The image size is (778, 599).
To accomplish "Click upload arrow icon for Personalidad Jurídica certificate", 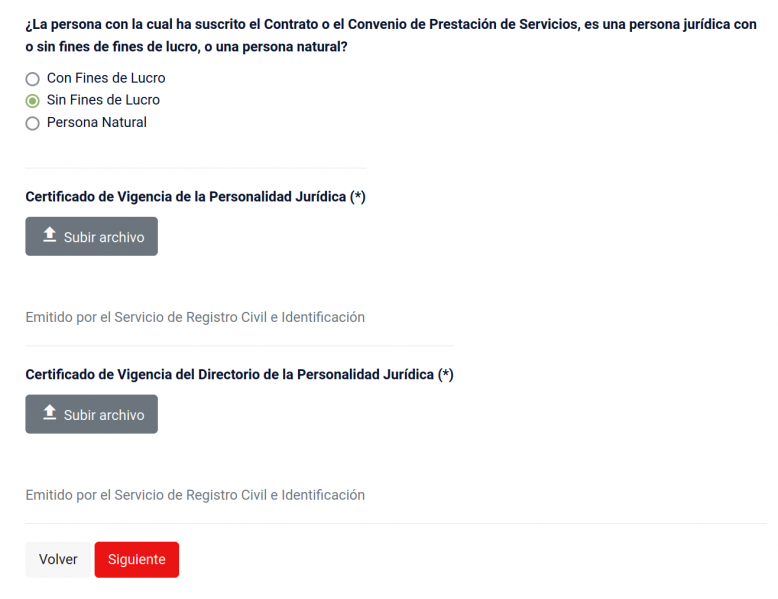I will pyautogui.click(x=49, y=235).
